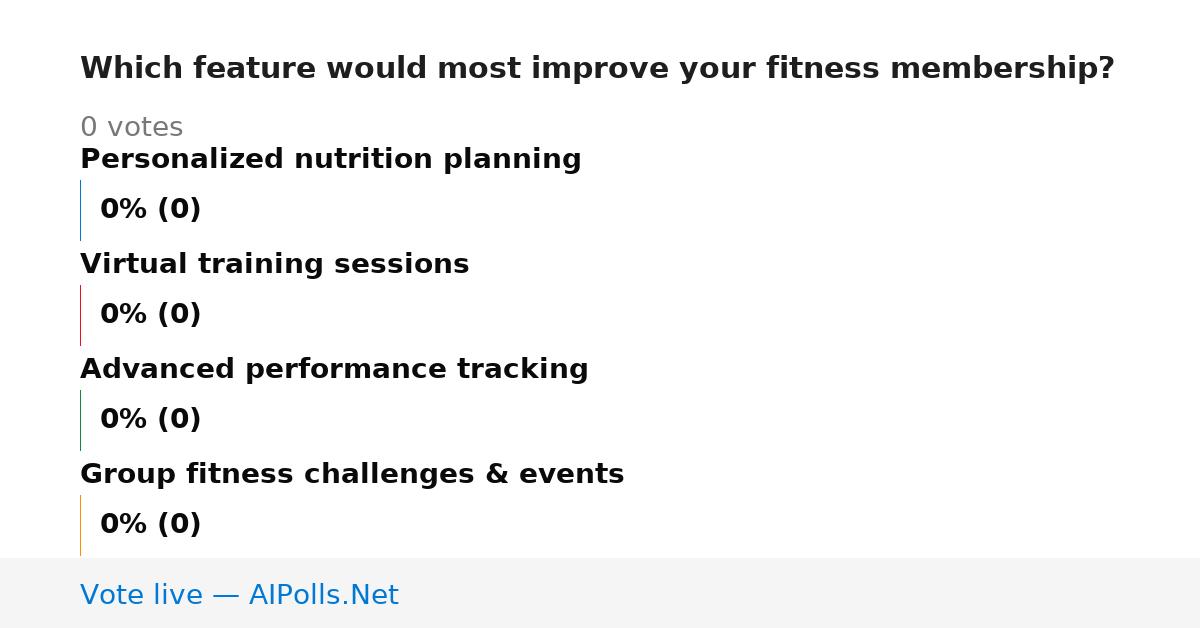Click the gray footer bar
This screenshot has height=628, width=1200.
click(600, 593)
